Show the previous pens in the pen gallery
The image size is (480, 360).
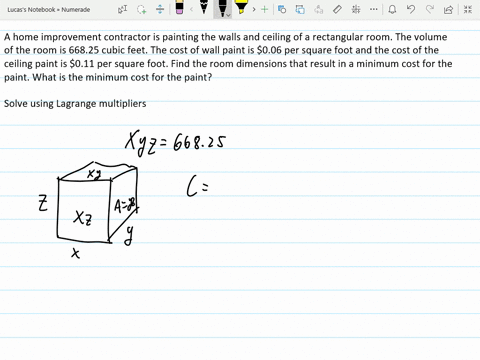[x=191, y=9]
